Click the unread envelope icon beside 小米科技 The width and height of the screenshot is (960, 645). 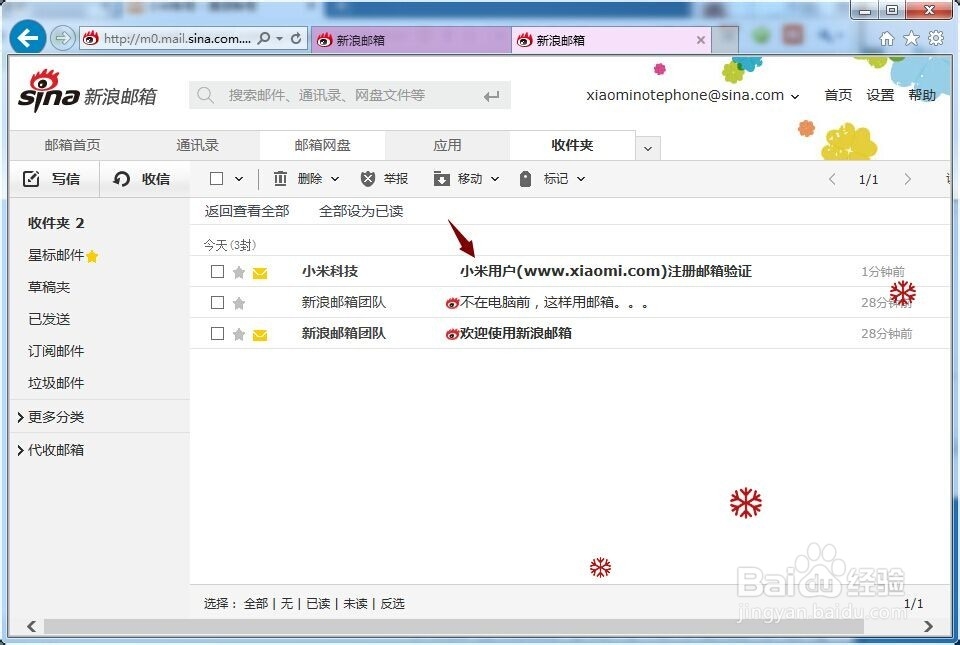click(x=259, y=271)
